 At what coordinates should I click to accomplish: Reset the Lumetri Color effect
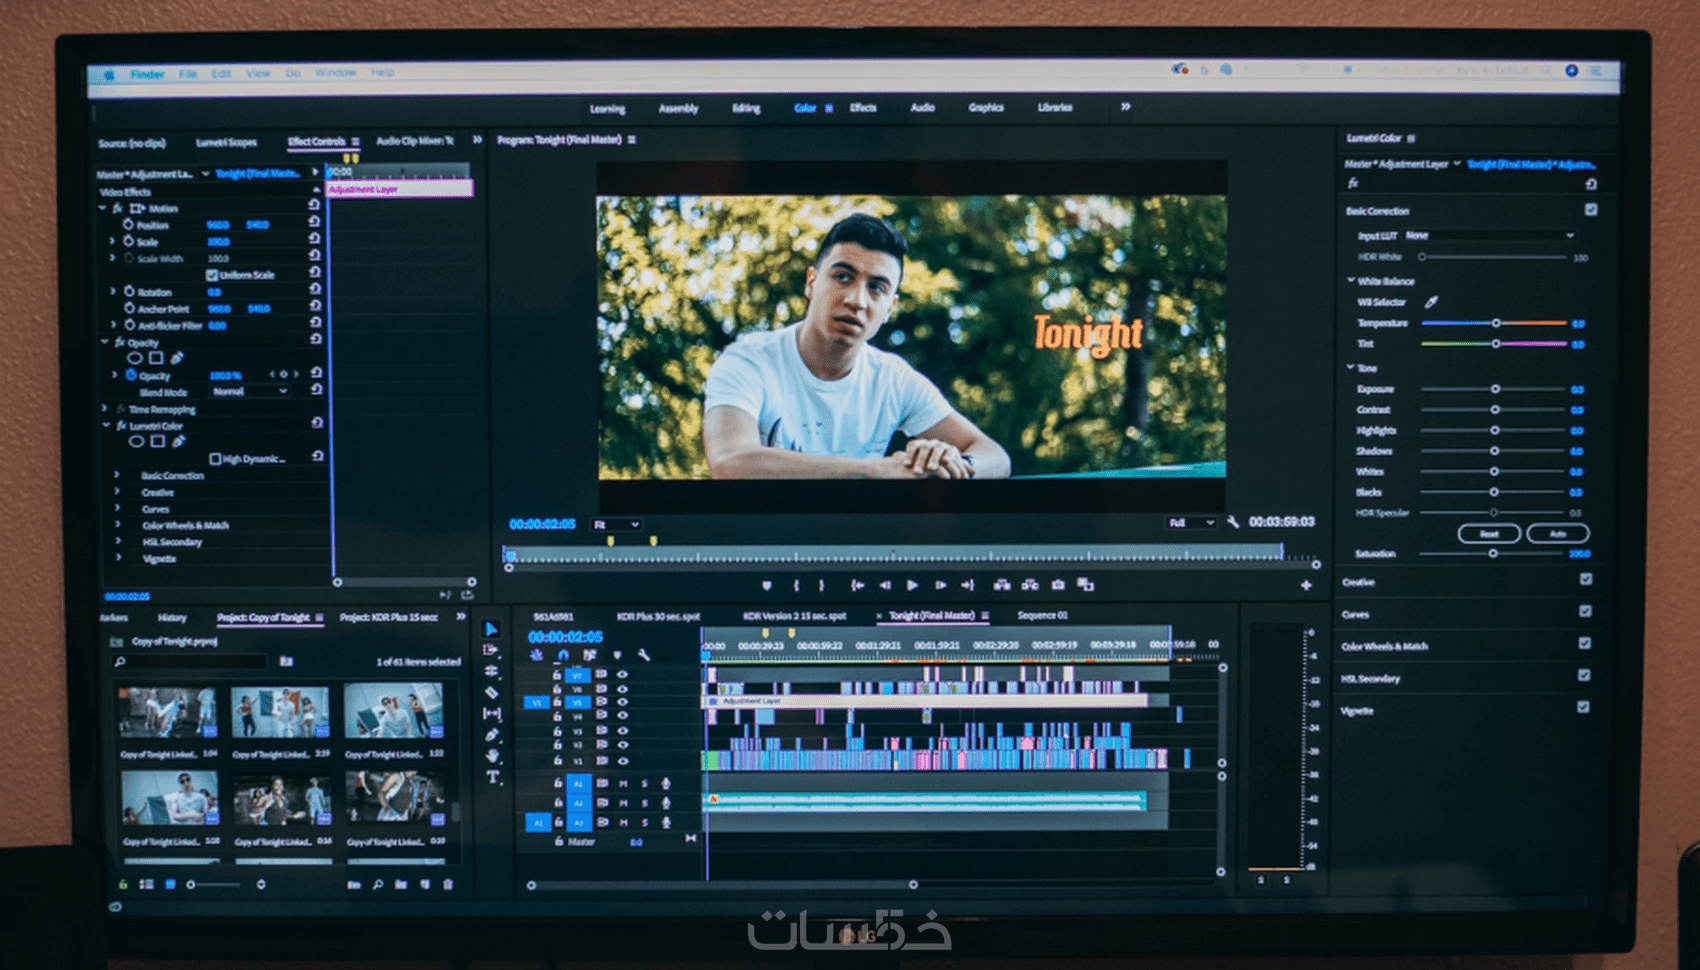(316, 423)
